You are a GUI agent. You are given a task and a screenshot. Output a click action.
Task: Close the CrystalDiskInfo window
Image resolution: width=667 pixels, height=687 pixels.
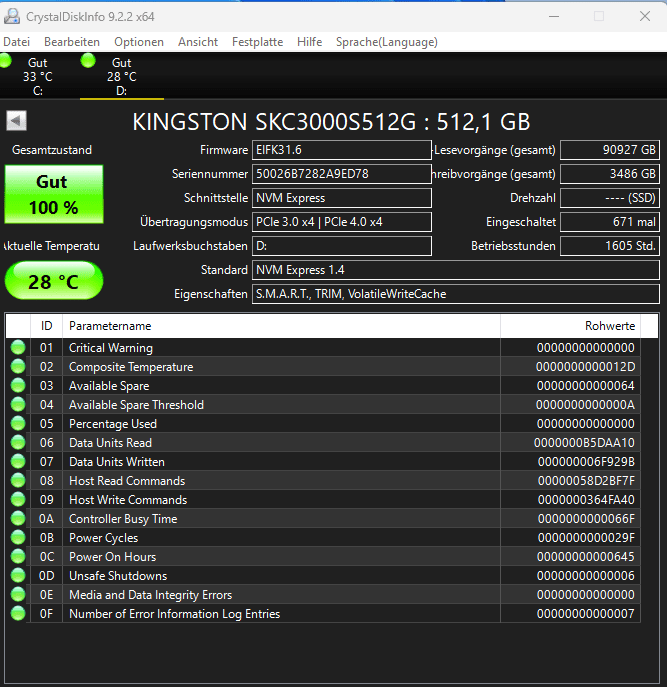pos(645,17)
